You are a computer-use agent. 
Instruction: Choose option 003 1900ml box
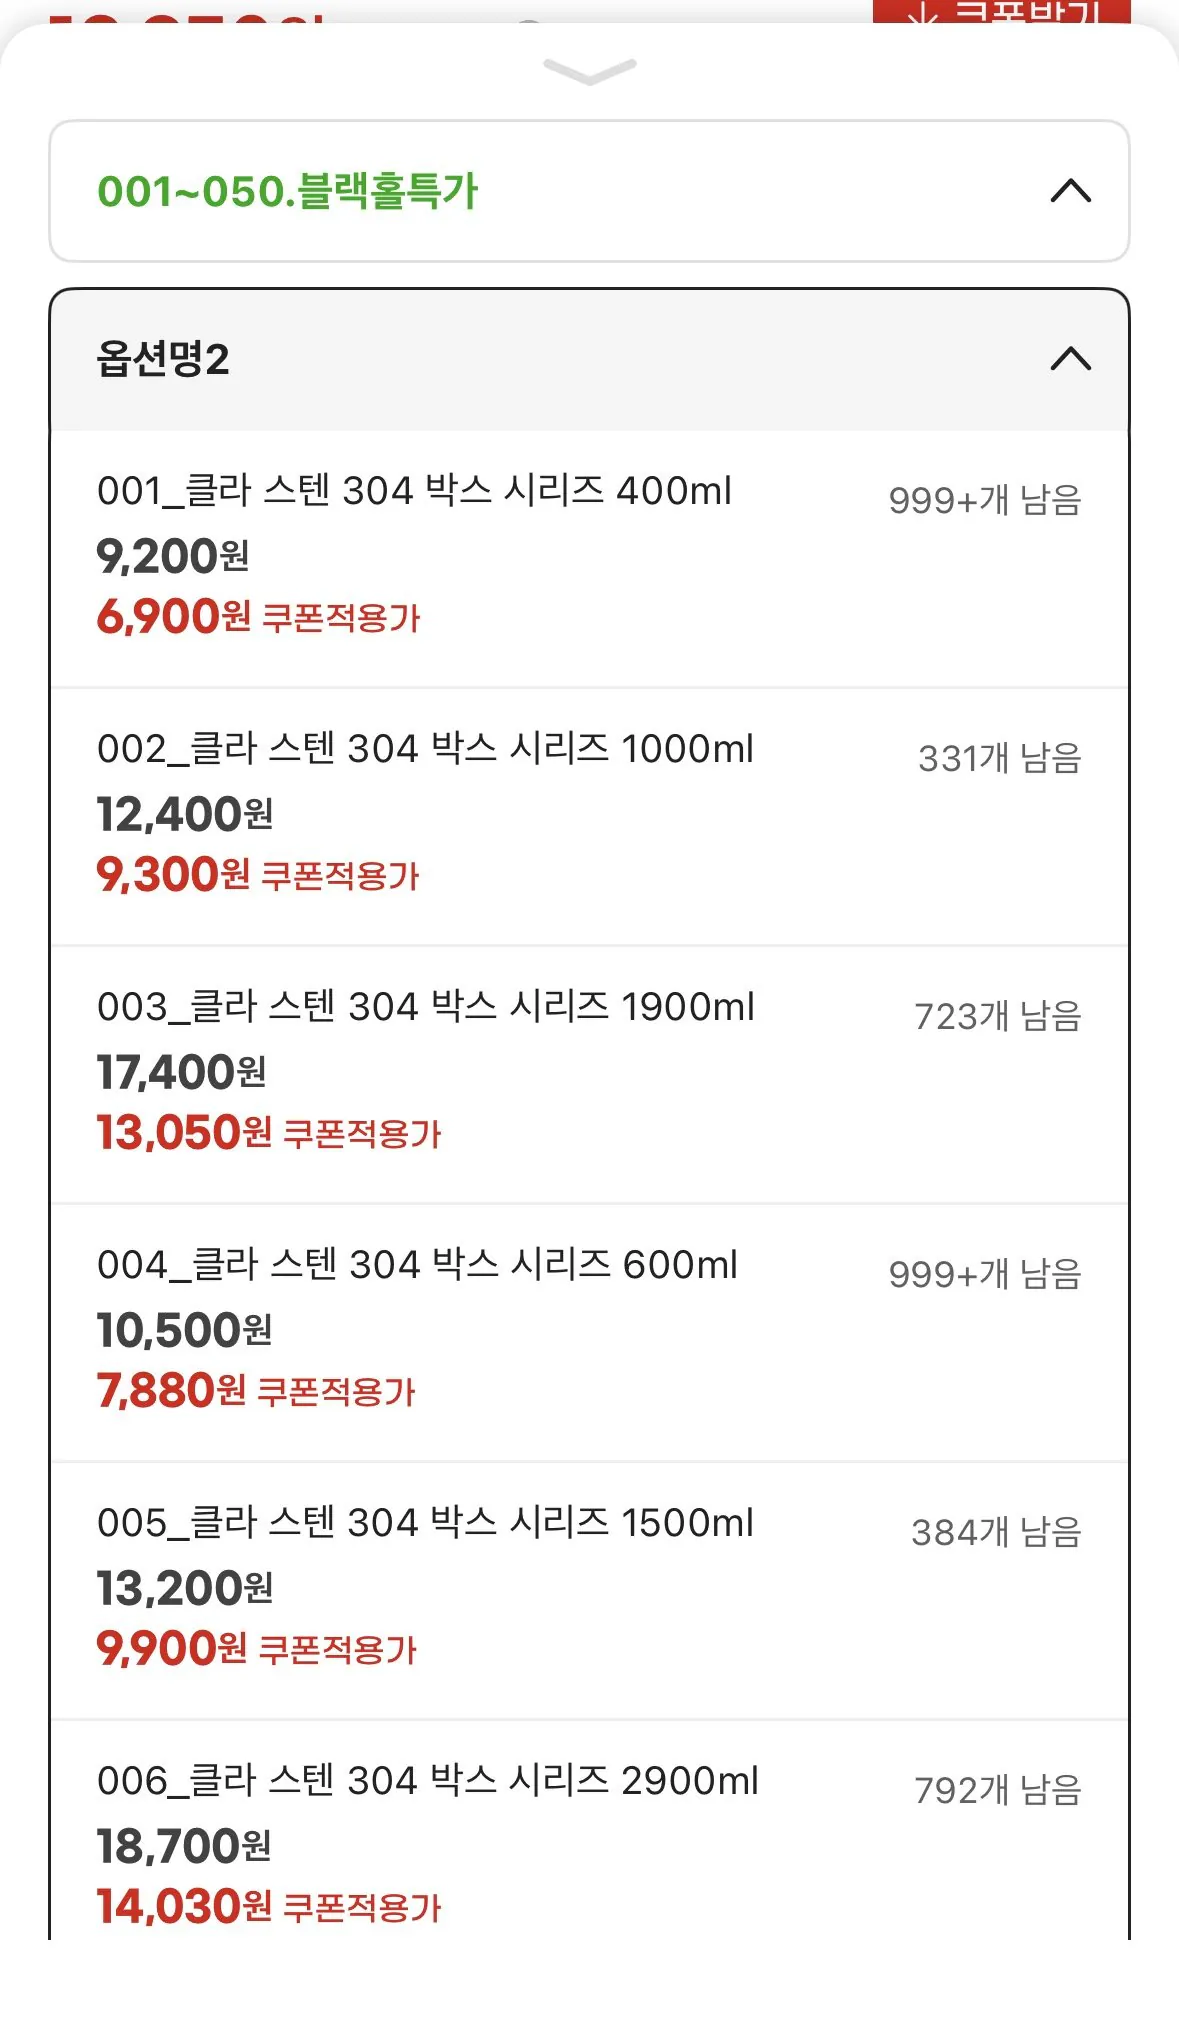coord(589,1074)
